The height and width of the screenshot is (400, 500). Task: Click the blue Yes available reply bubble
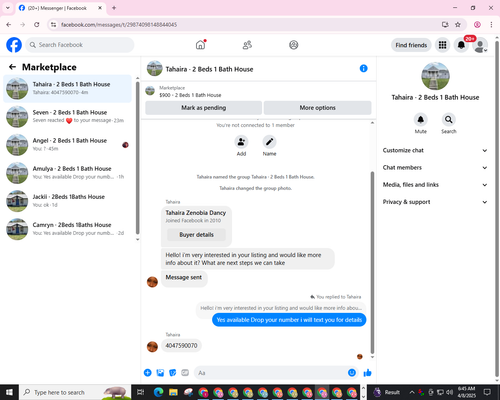coord(289,320)
